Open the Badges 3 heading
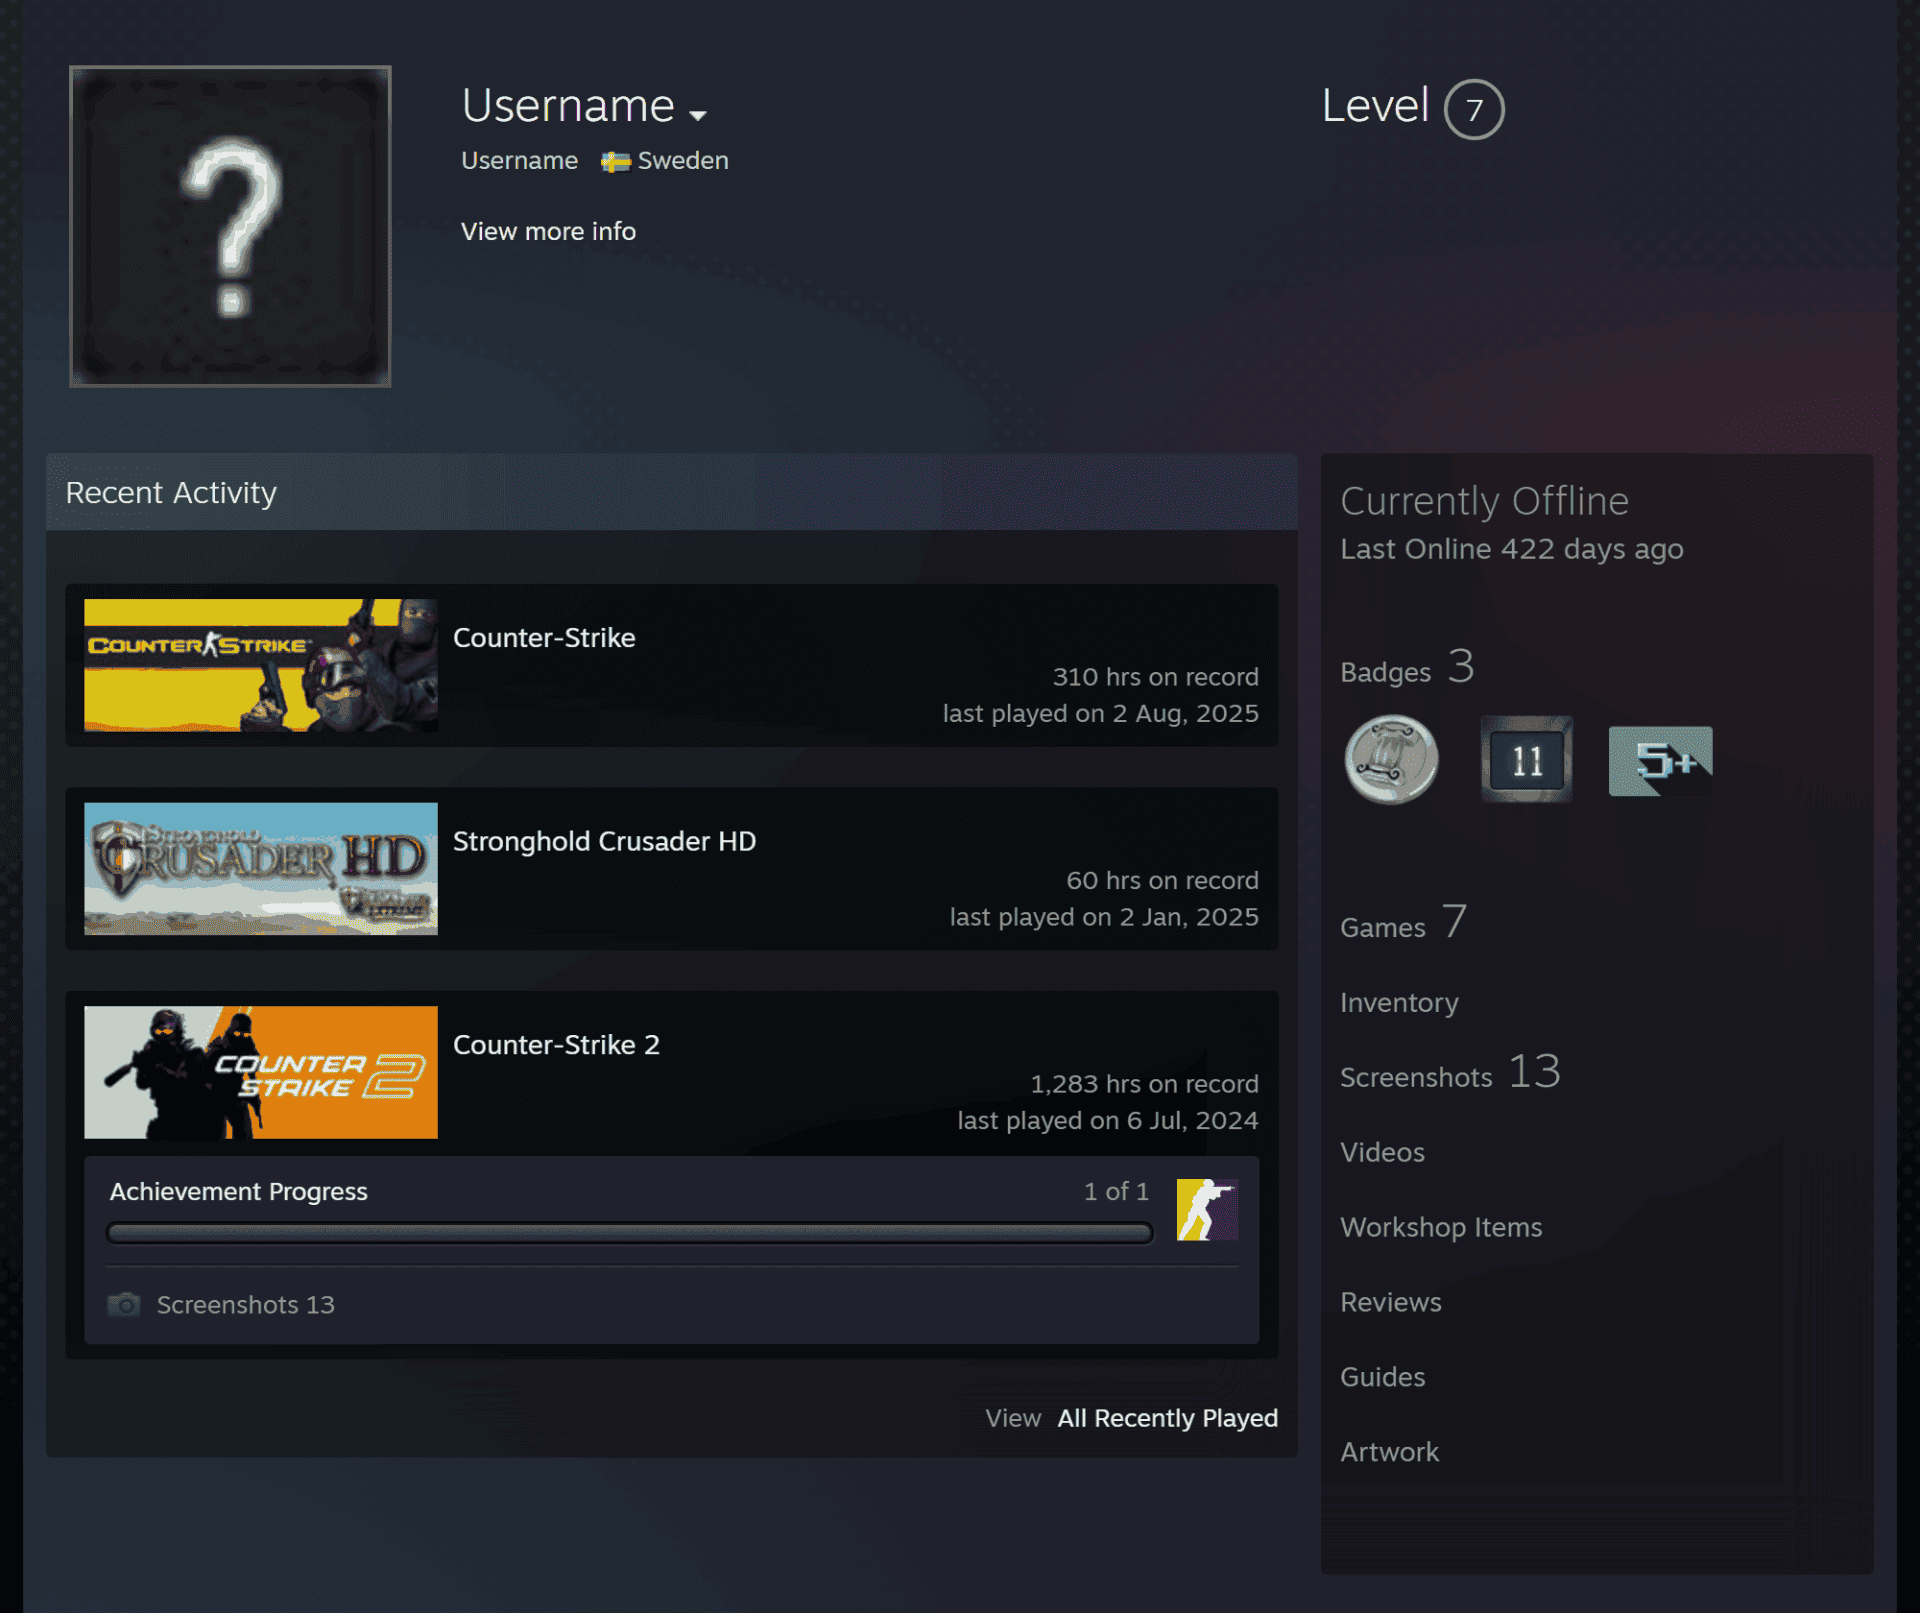This screenshot has width=1920, height=1613. (x=1407, y=667)
